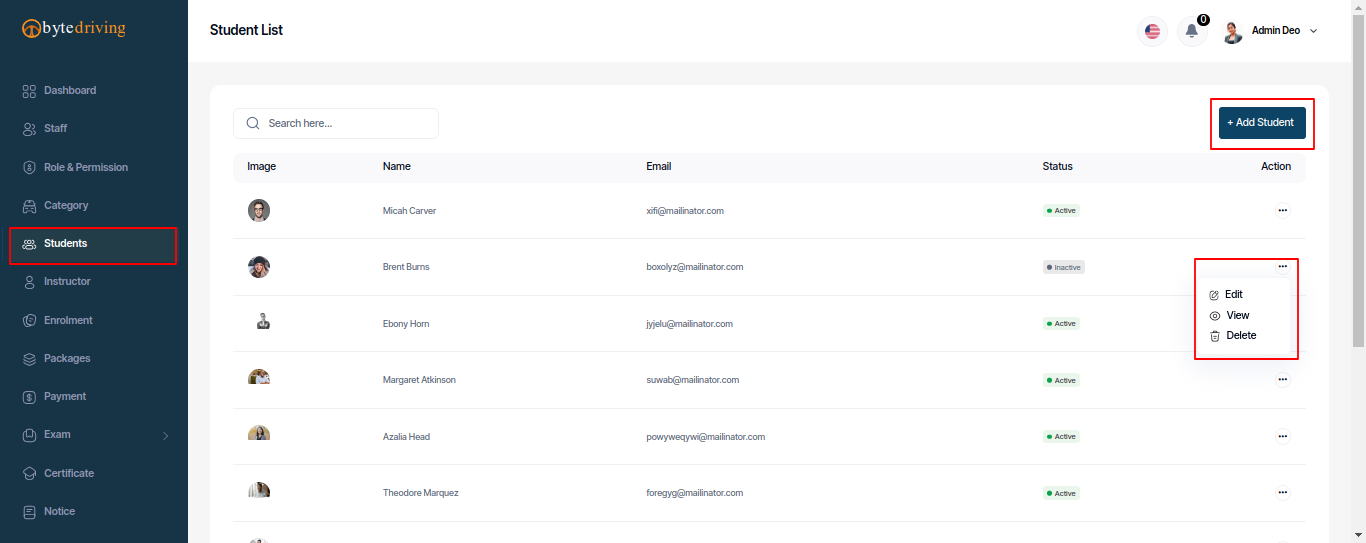Open action menu for Micah Carver
The image size is (1366, 543).
pos(1282,211)
